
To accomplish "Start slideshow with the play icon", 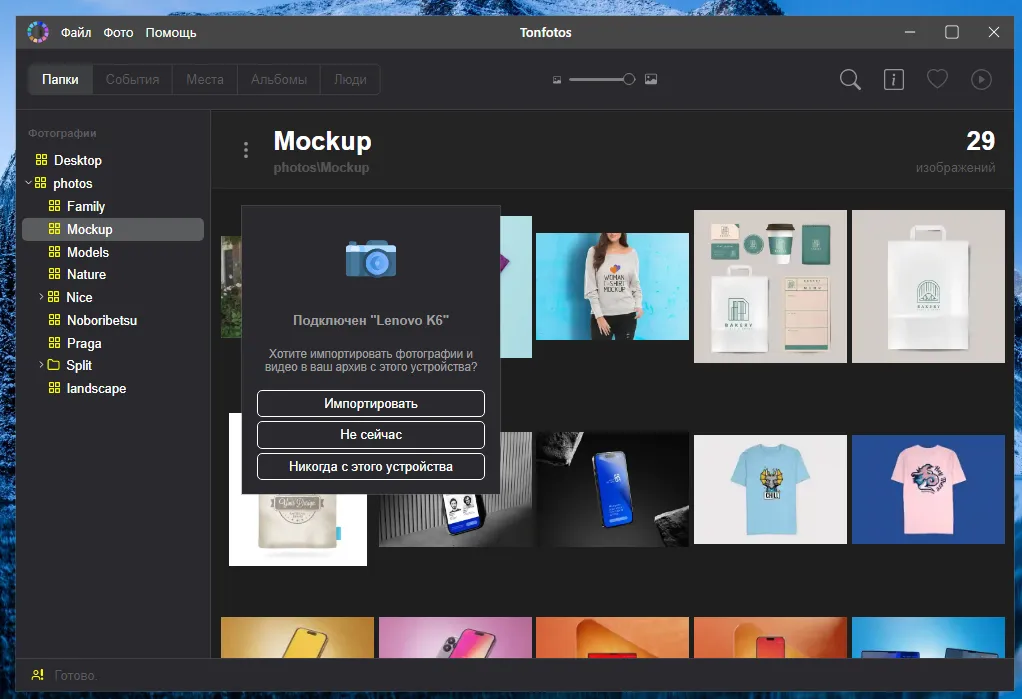I will click(x=981, y=80).
